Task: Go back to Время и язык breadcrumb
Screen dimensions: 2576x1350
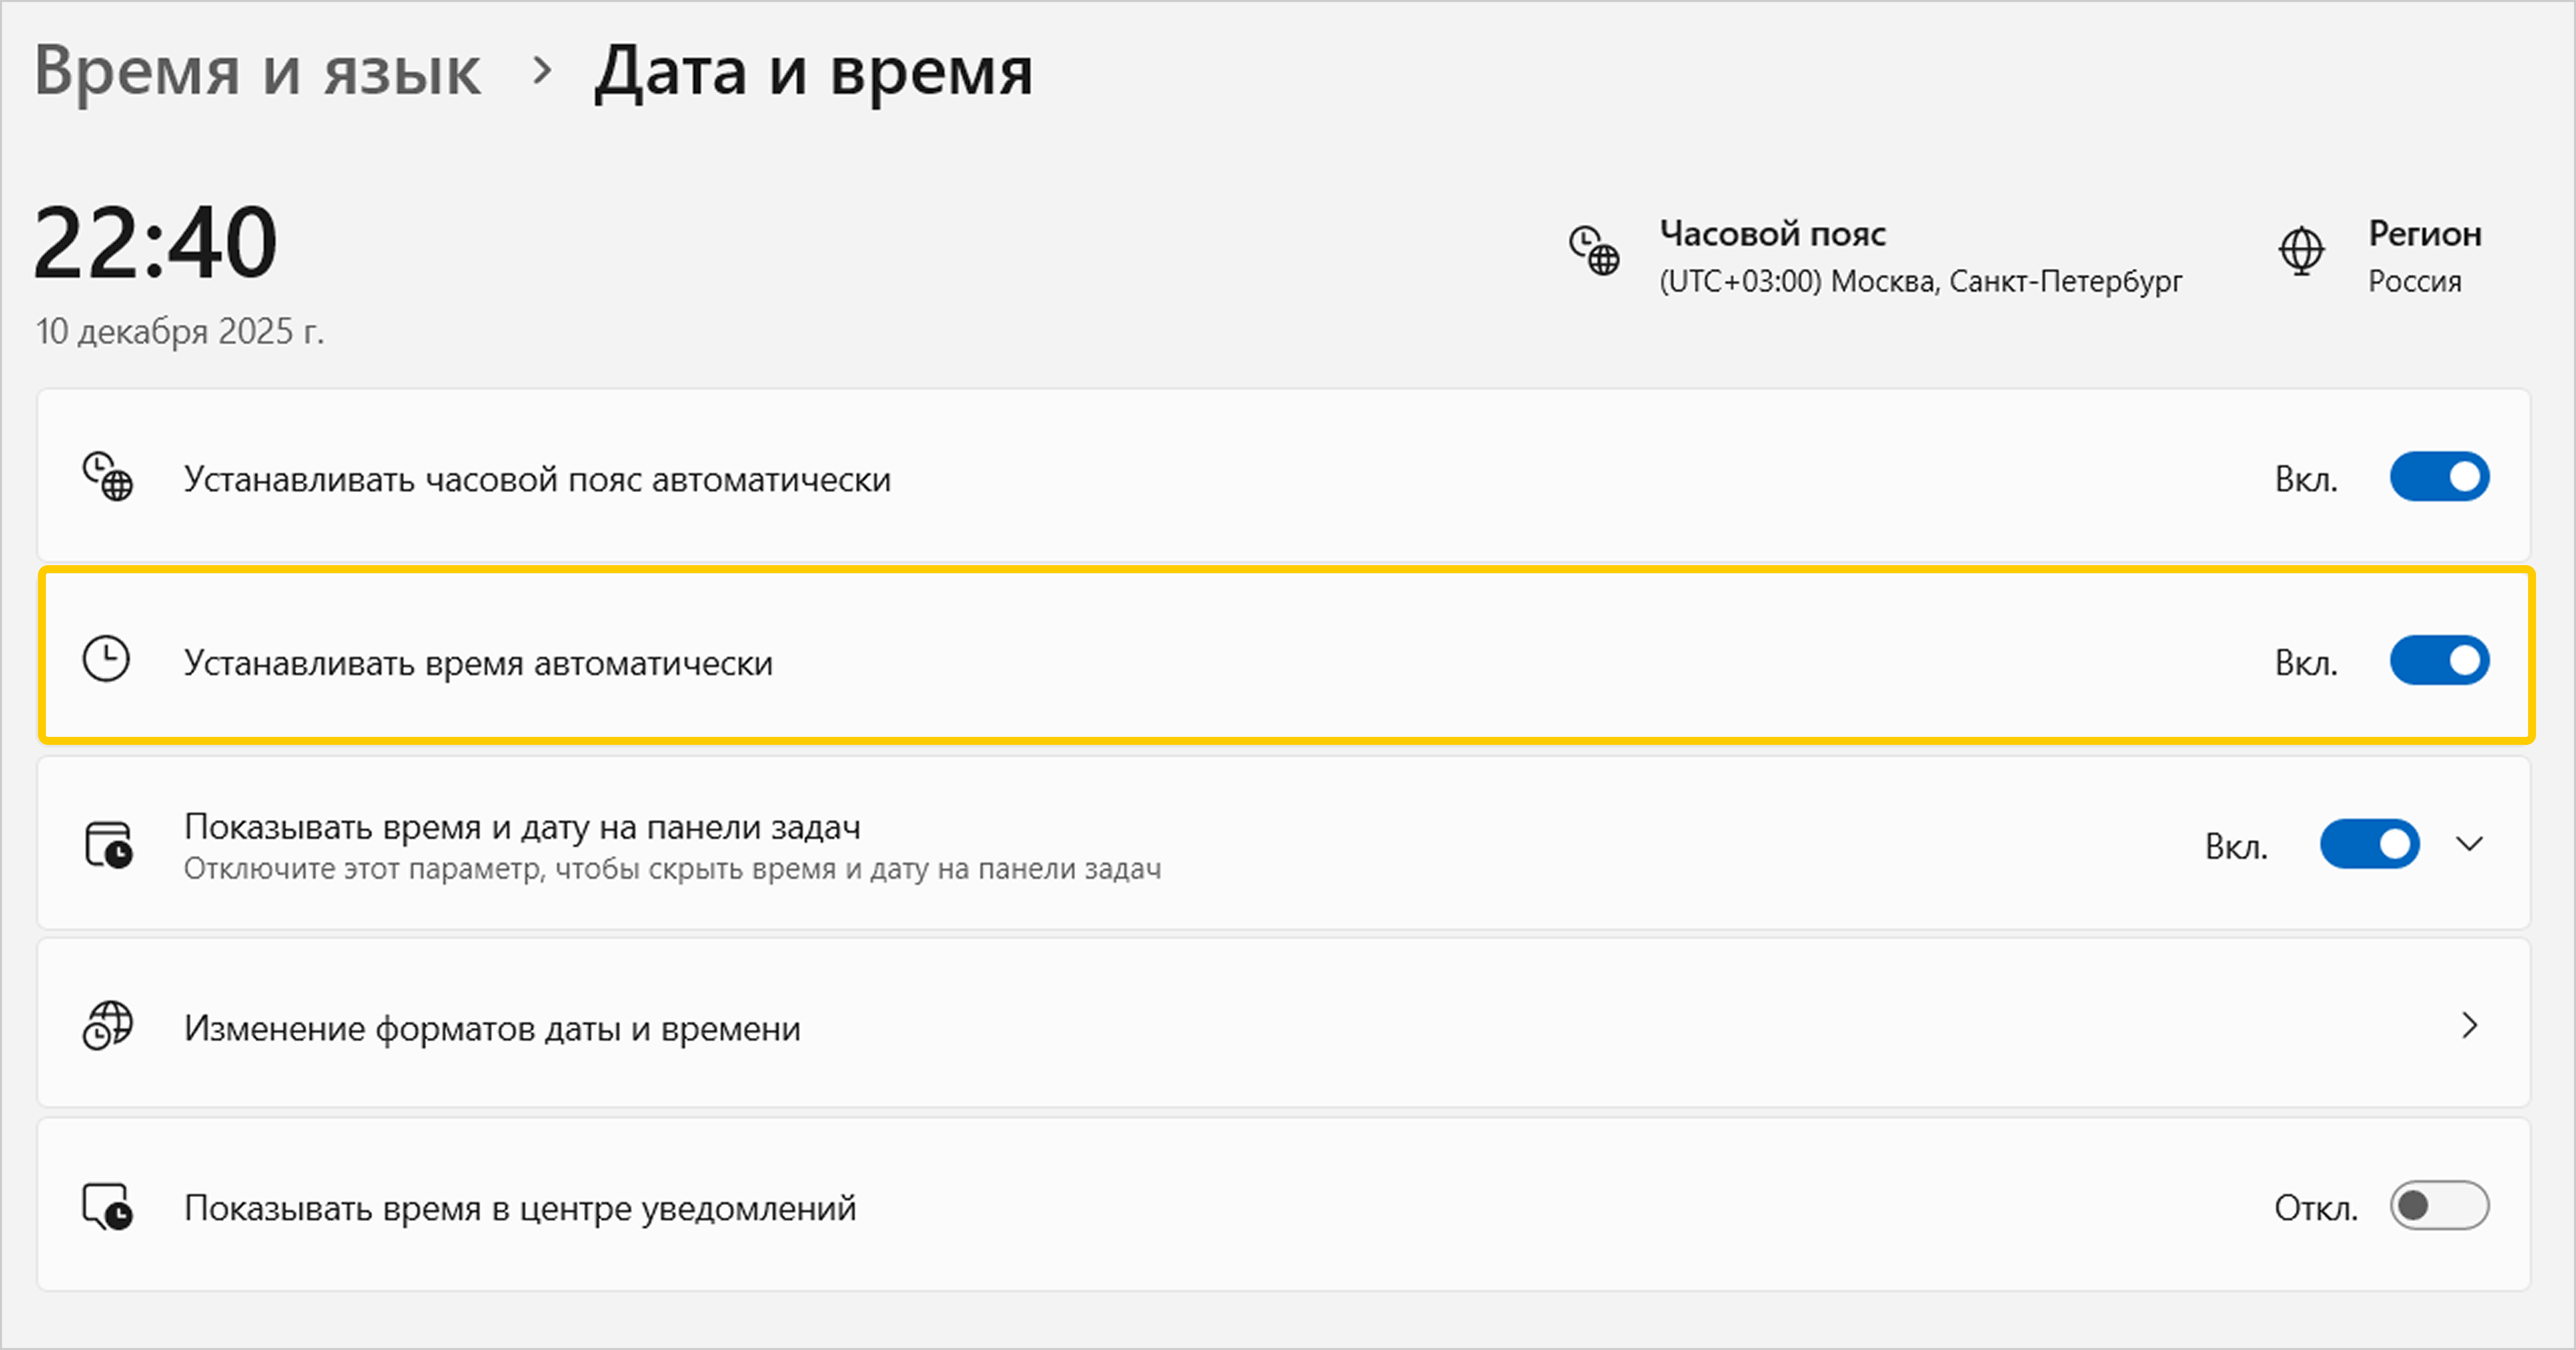Action: coord(258,72)
